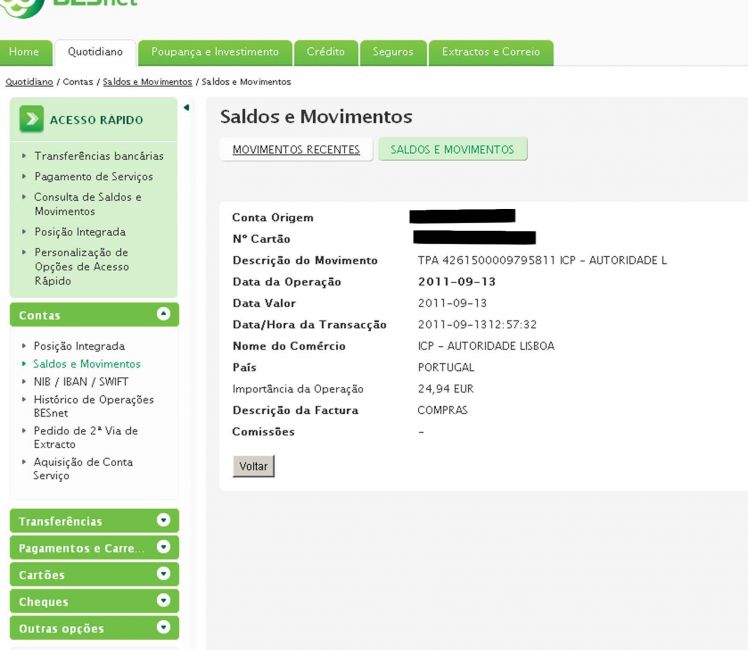Open Poupança e Investimento tab

(x=215, y=52)
